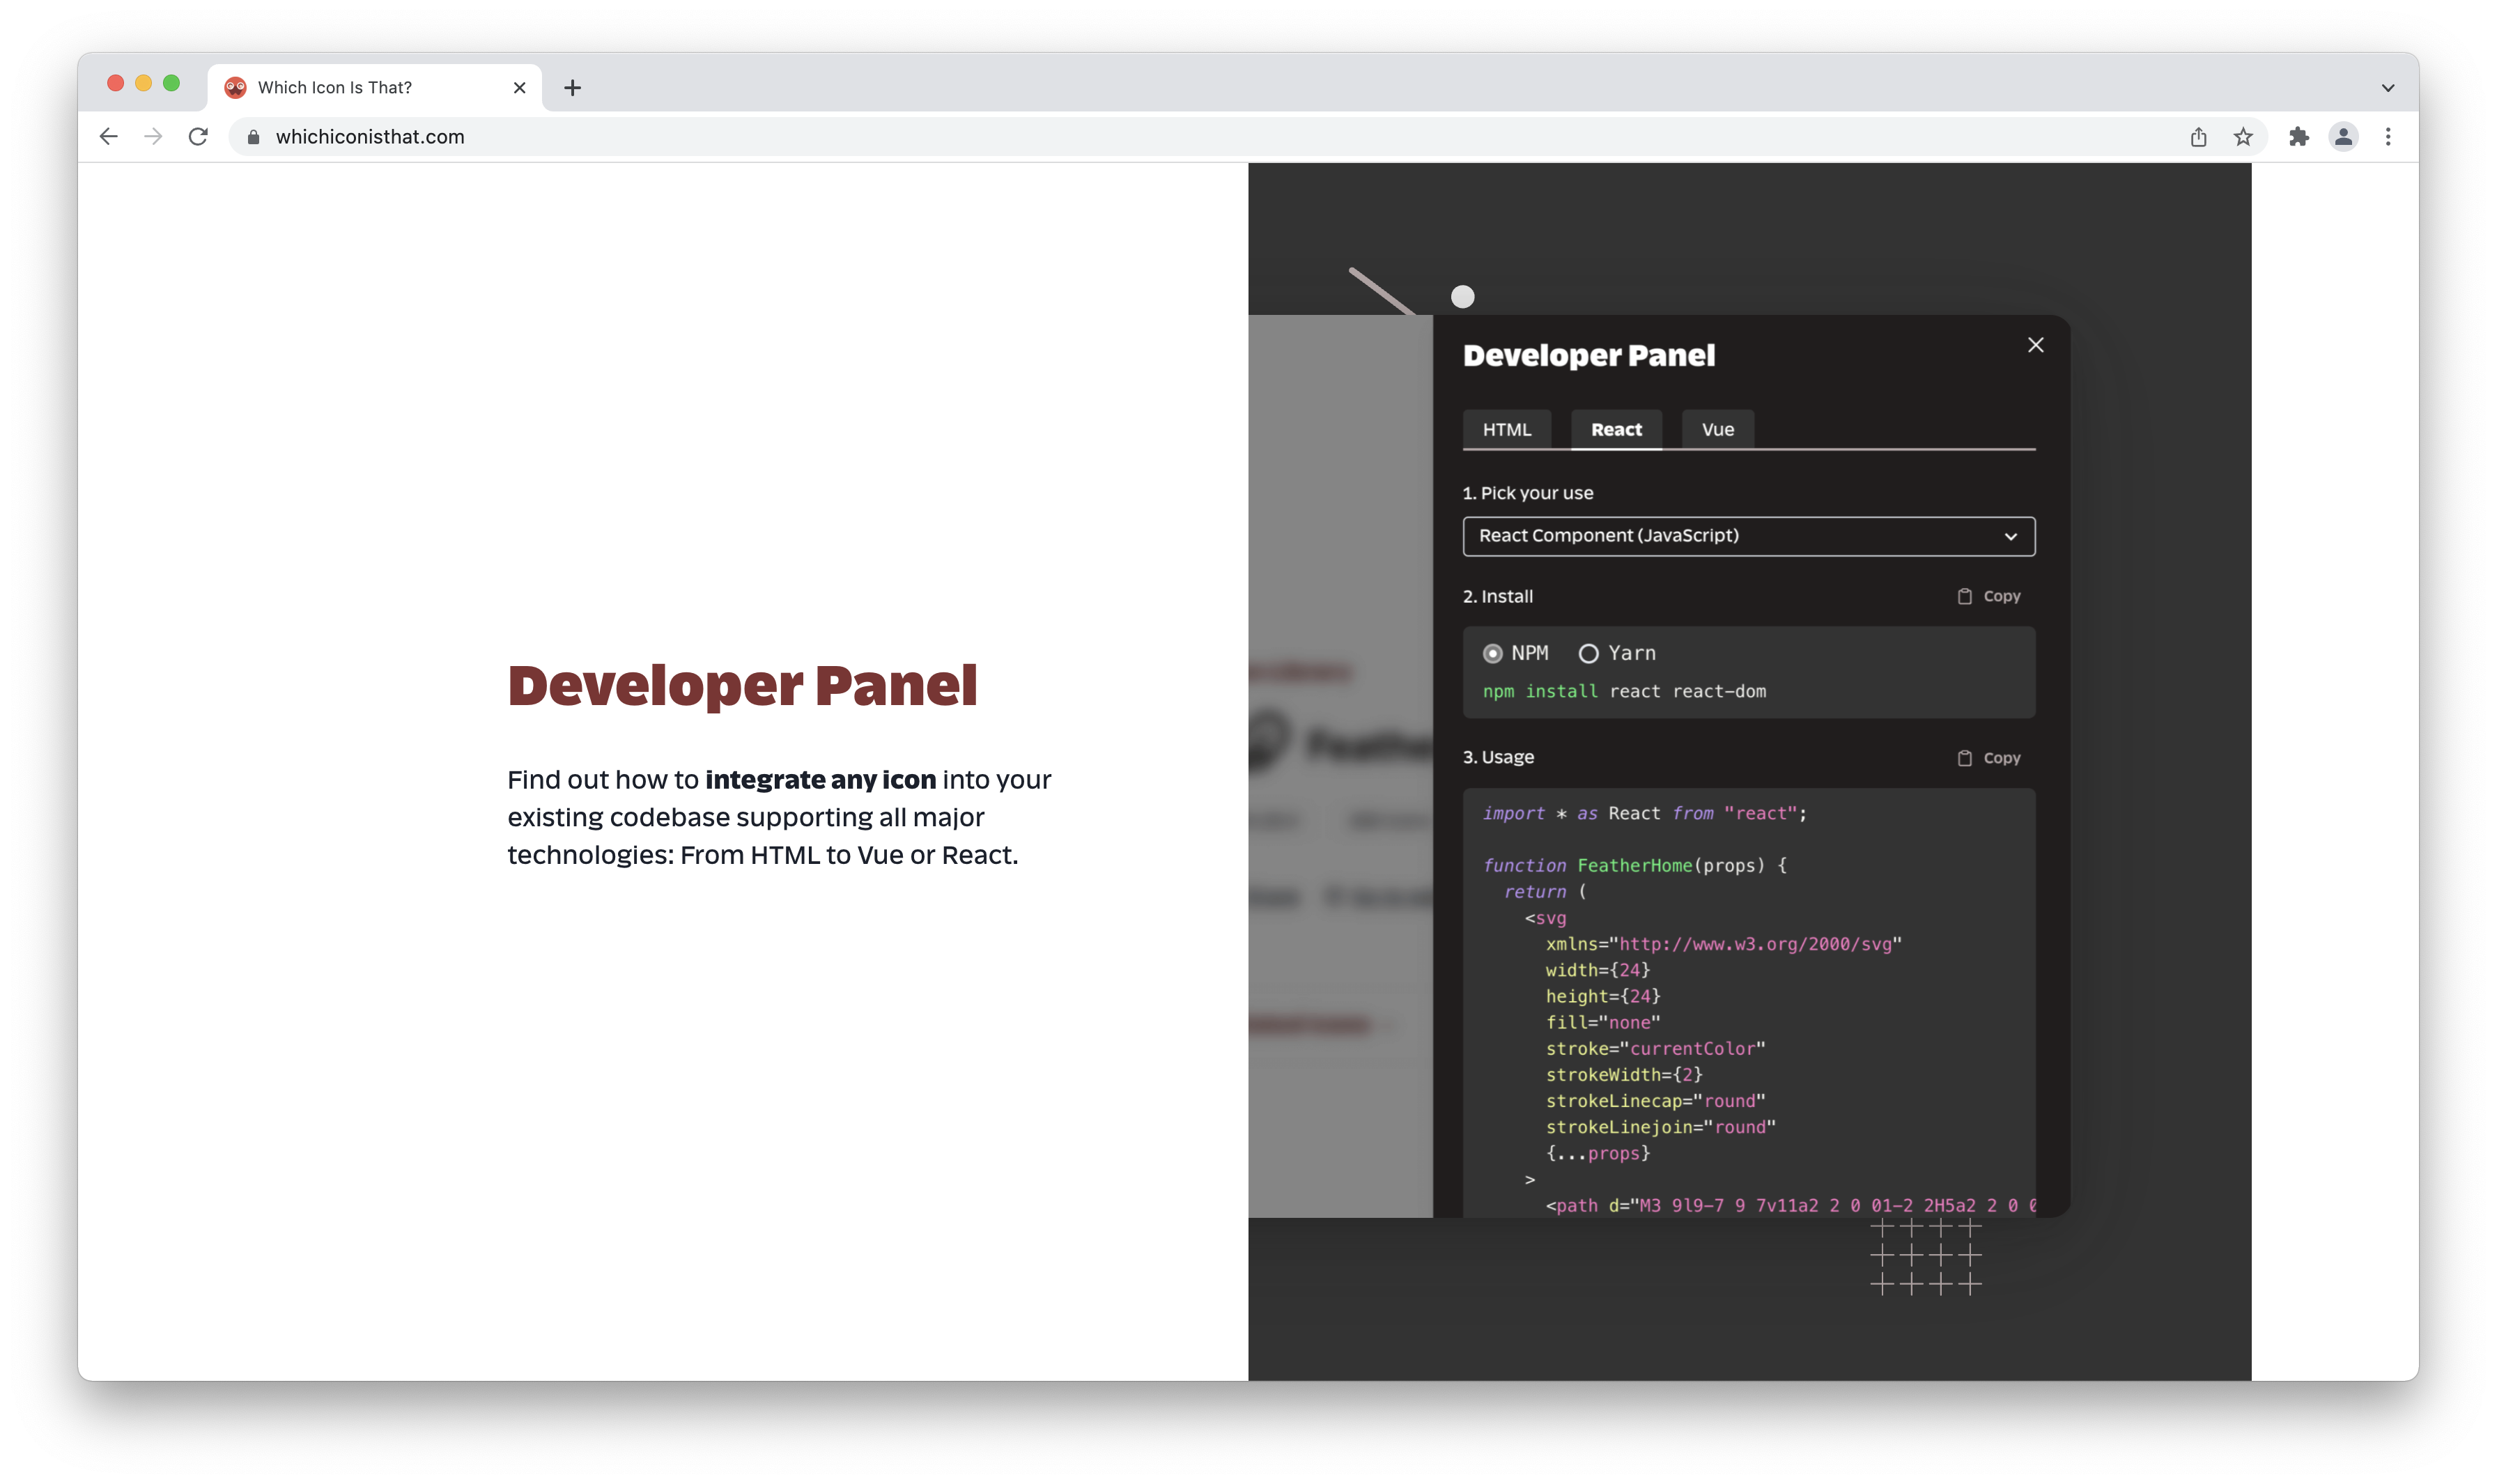The width and height of the screenshot is (2497, 1484).
Task: Open the Chrome three-dot menu
Action: tap(2388, 137)
